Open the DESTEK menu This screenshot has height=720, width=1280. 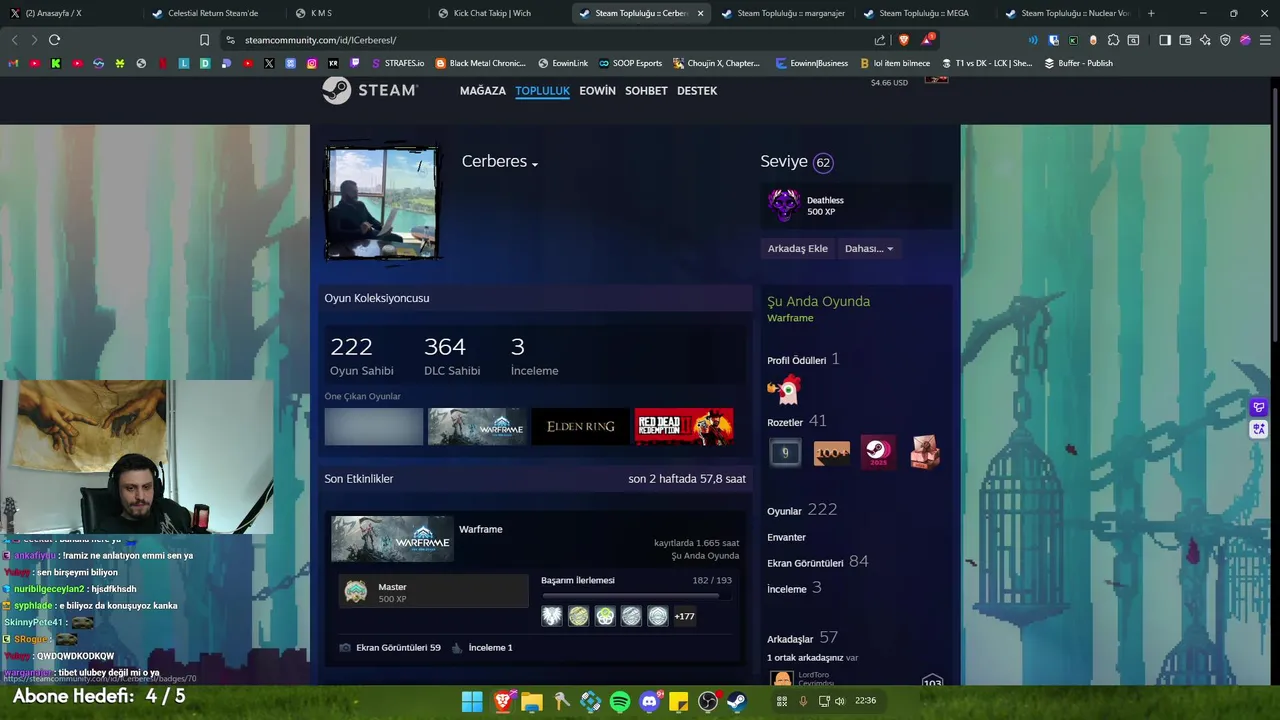coord(697,91)
